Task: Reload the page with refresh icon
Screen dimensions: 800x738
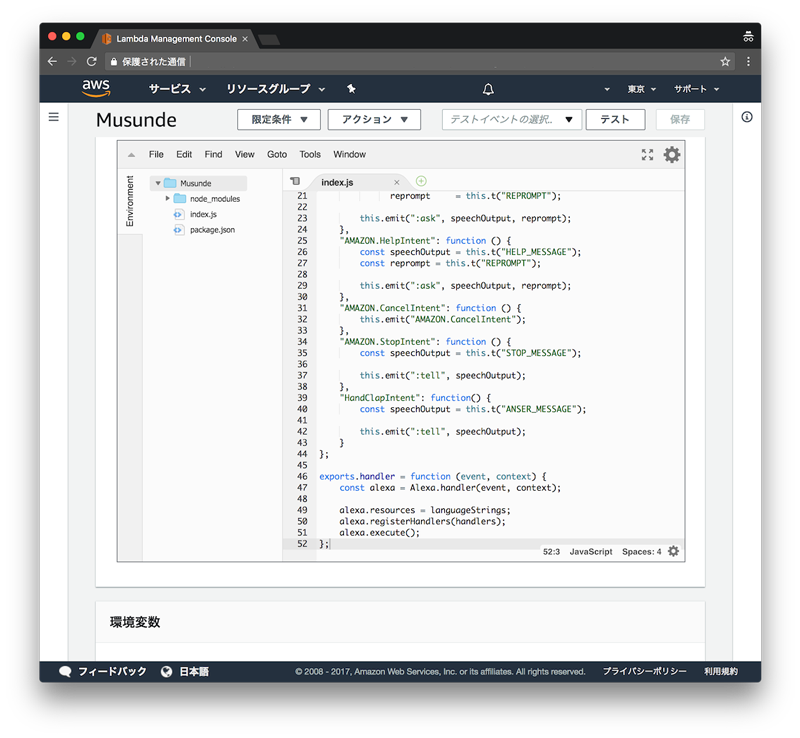Action: click(x=92, y=62)
